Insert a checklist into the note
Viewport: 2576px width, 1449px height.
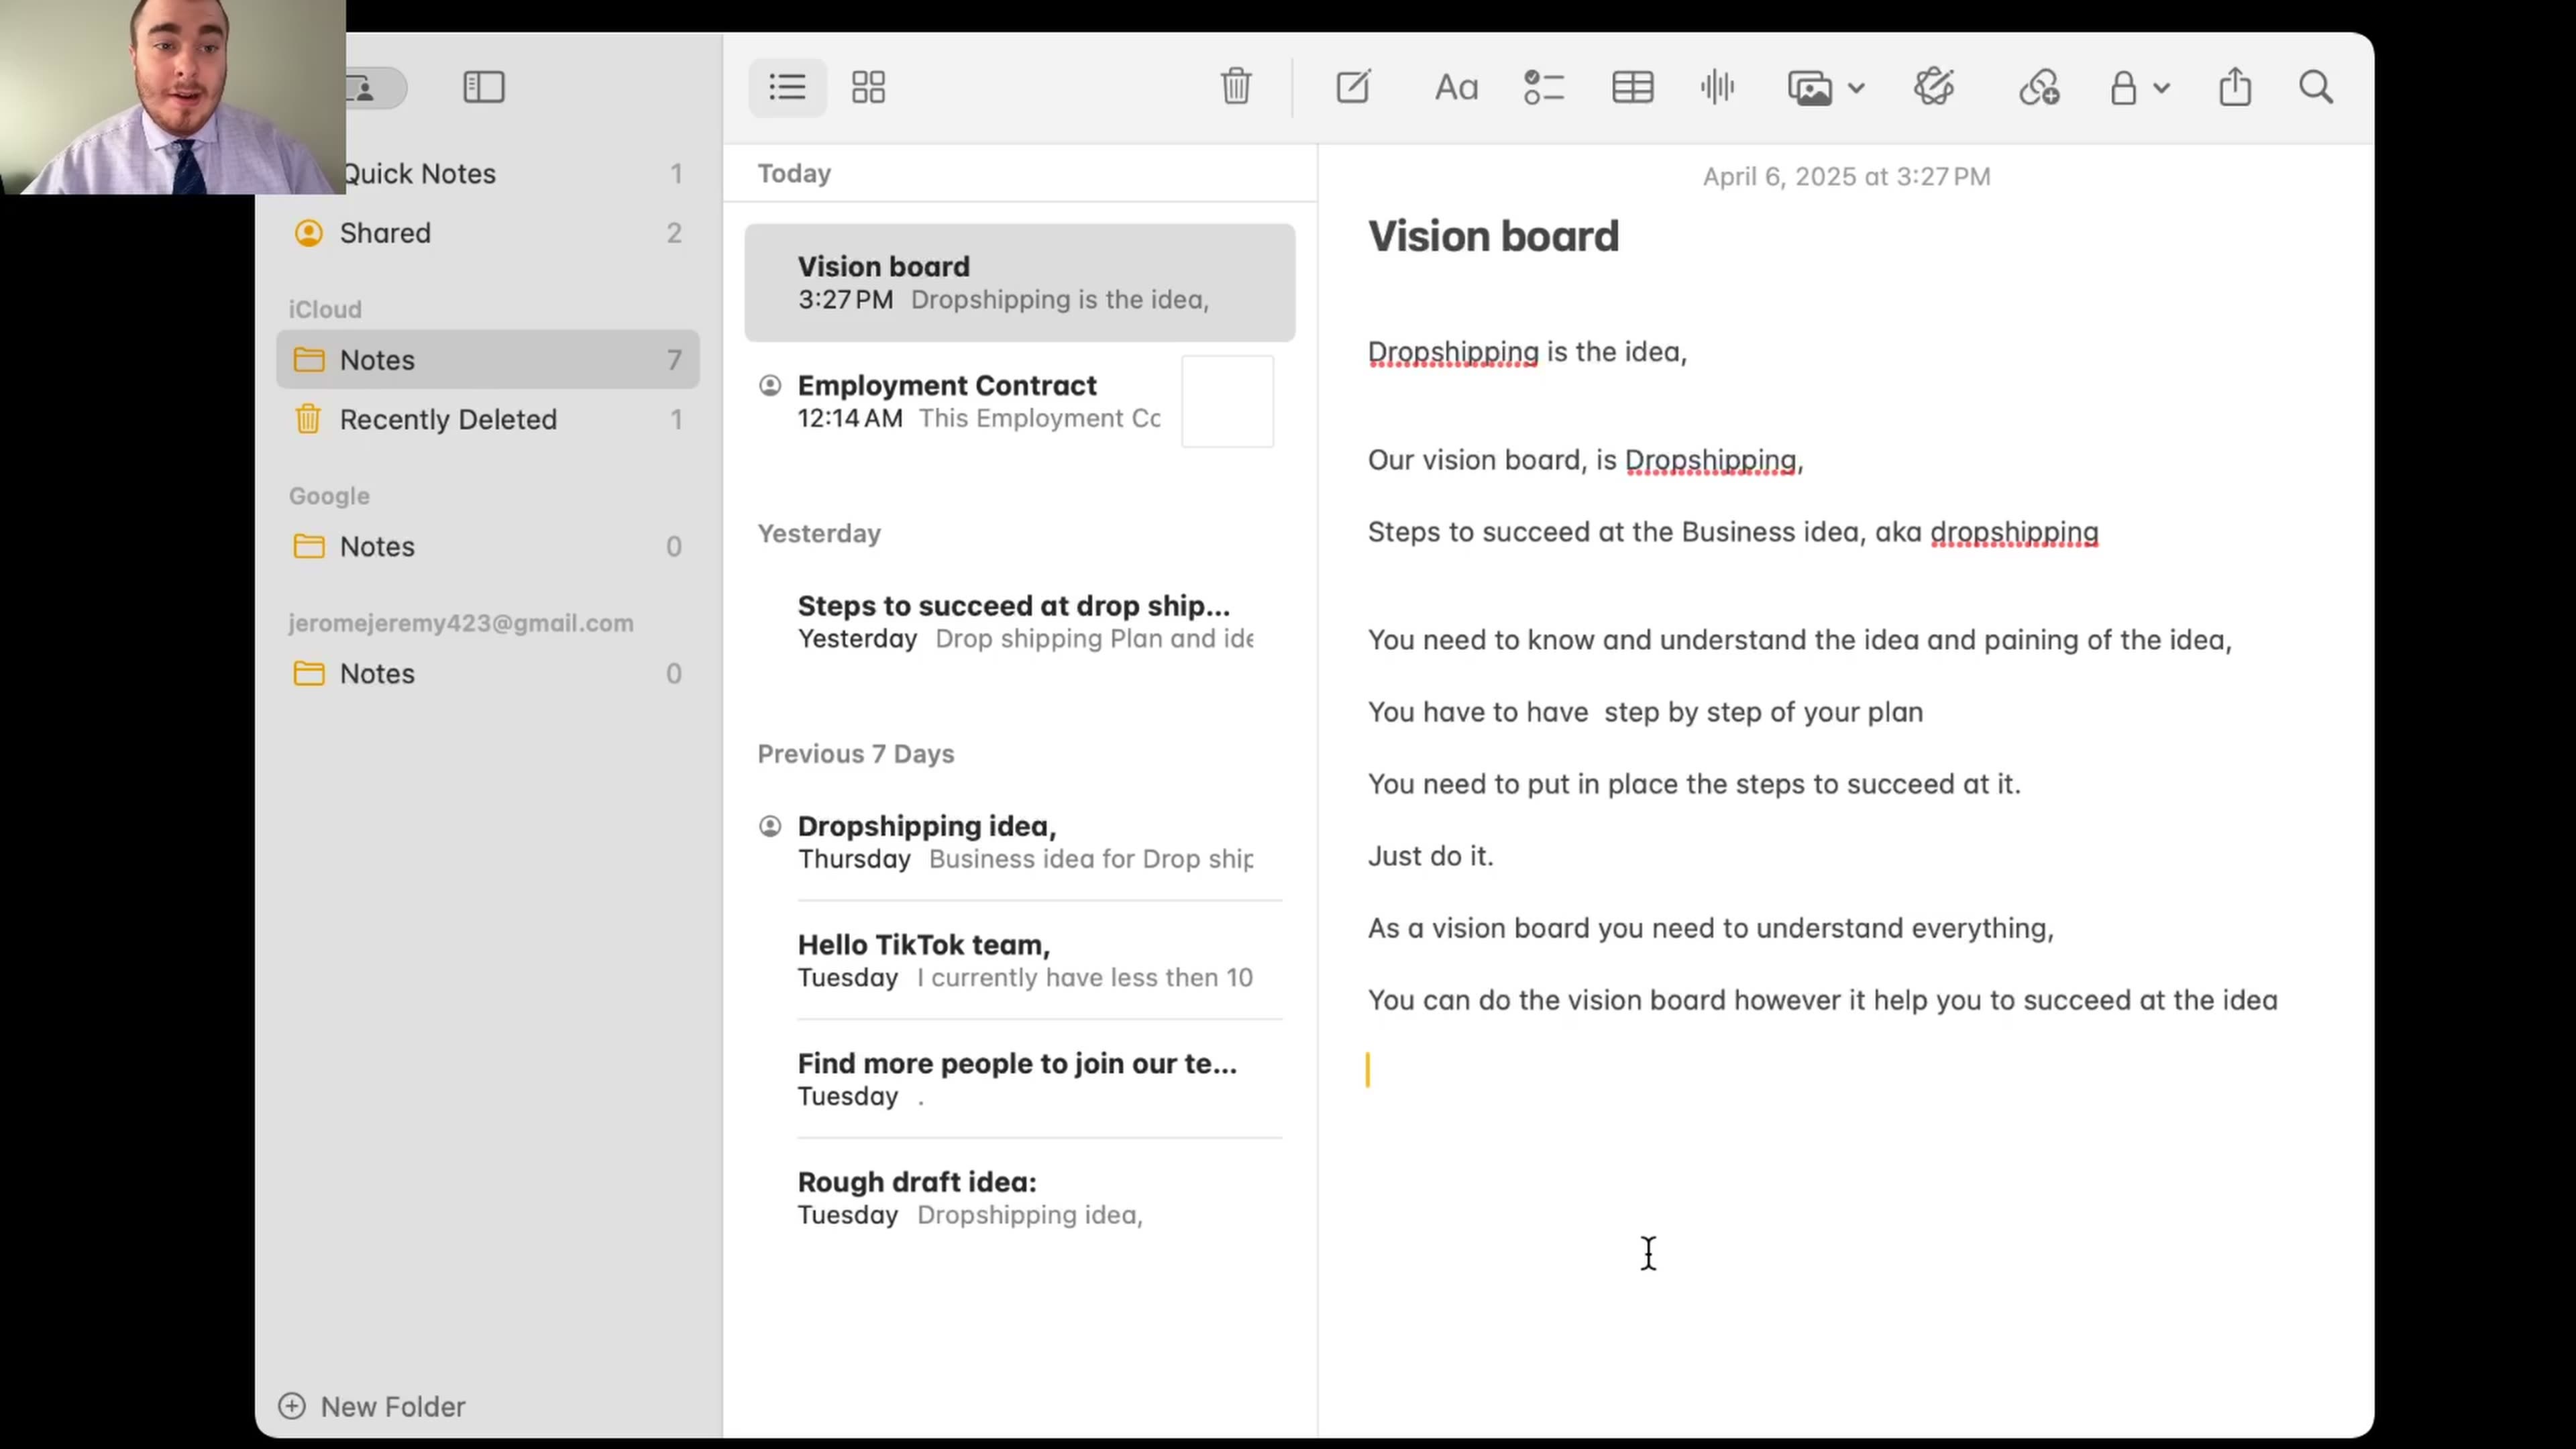(1543, 87)
